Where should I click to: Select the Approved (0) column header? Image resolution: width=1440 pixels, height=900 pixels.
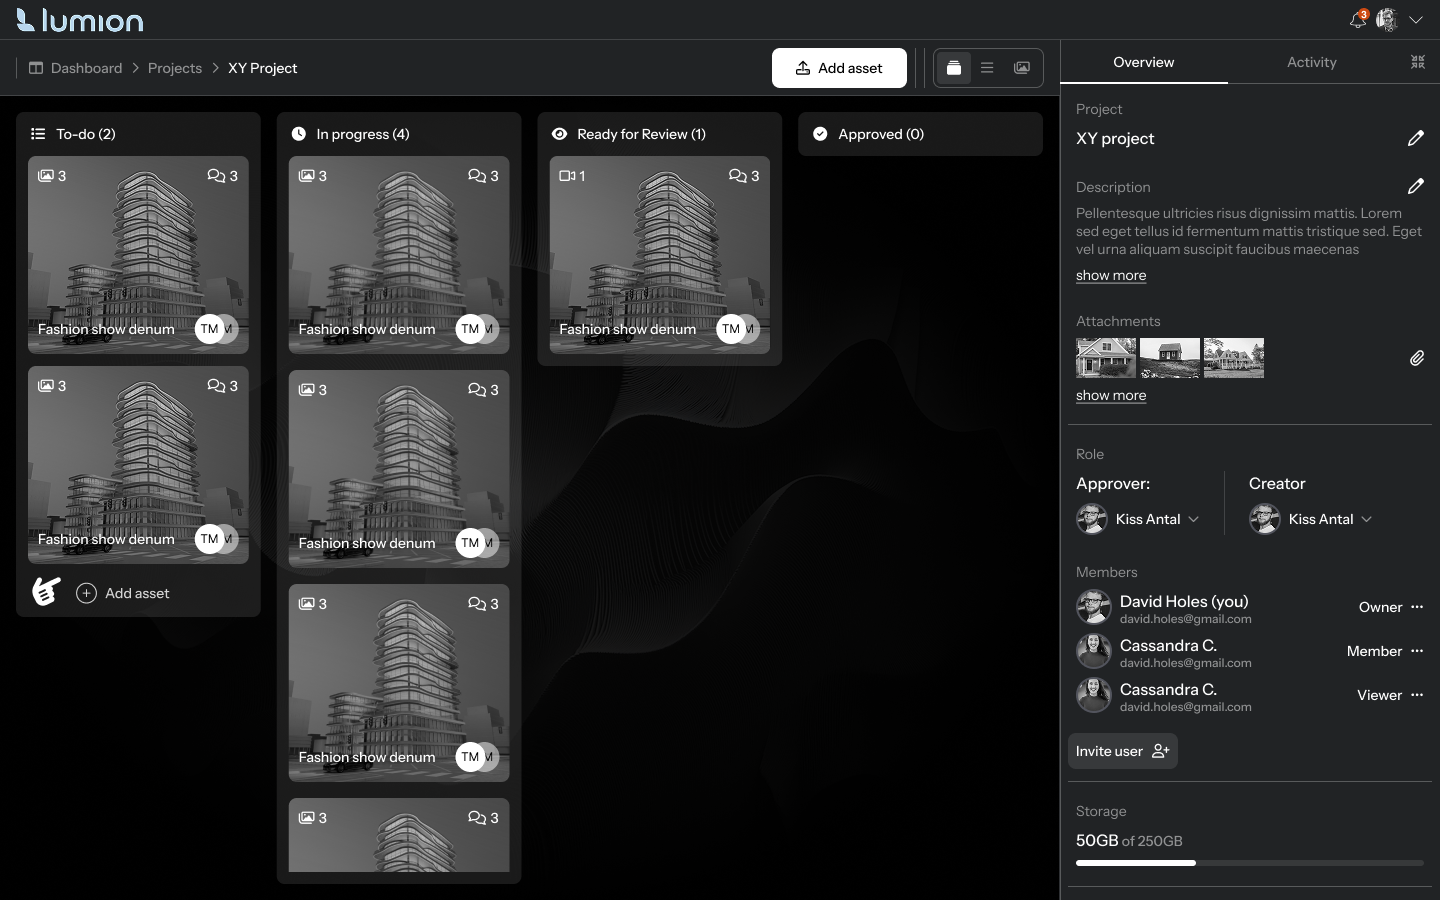(920, 134)
